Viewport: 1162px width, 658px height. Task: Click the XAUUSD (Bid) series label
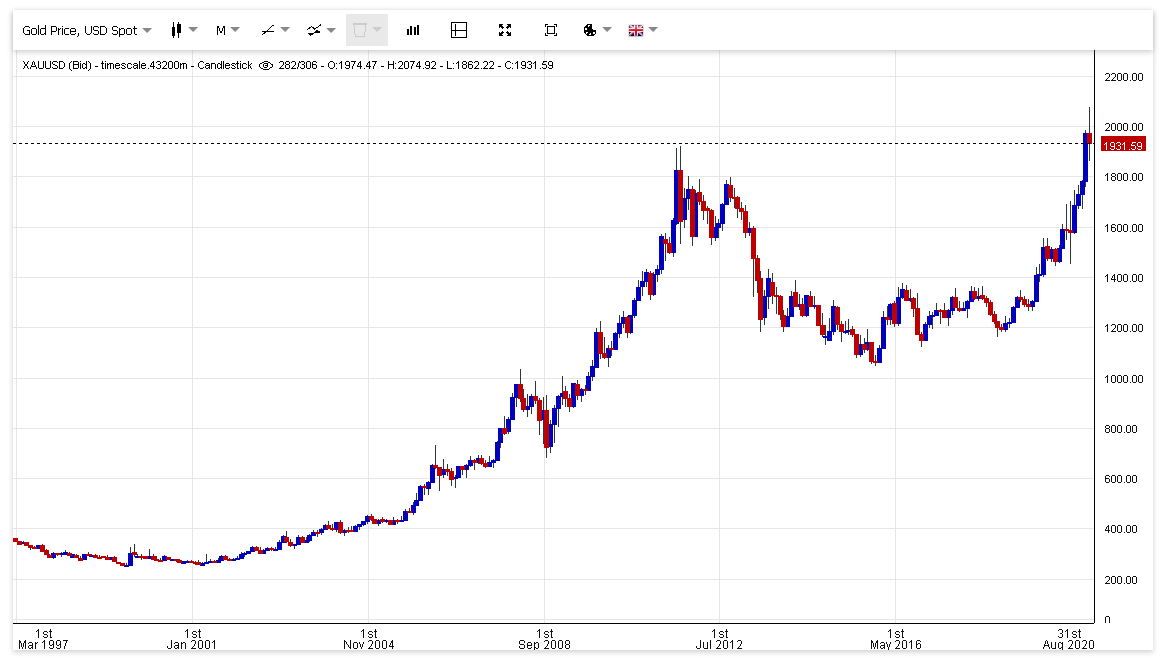(x=57, y=65)
